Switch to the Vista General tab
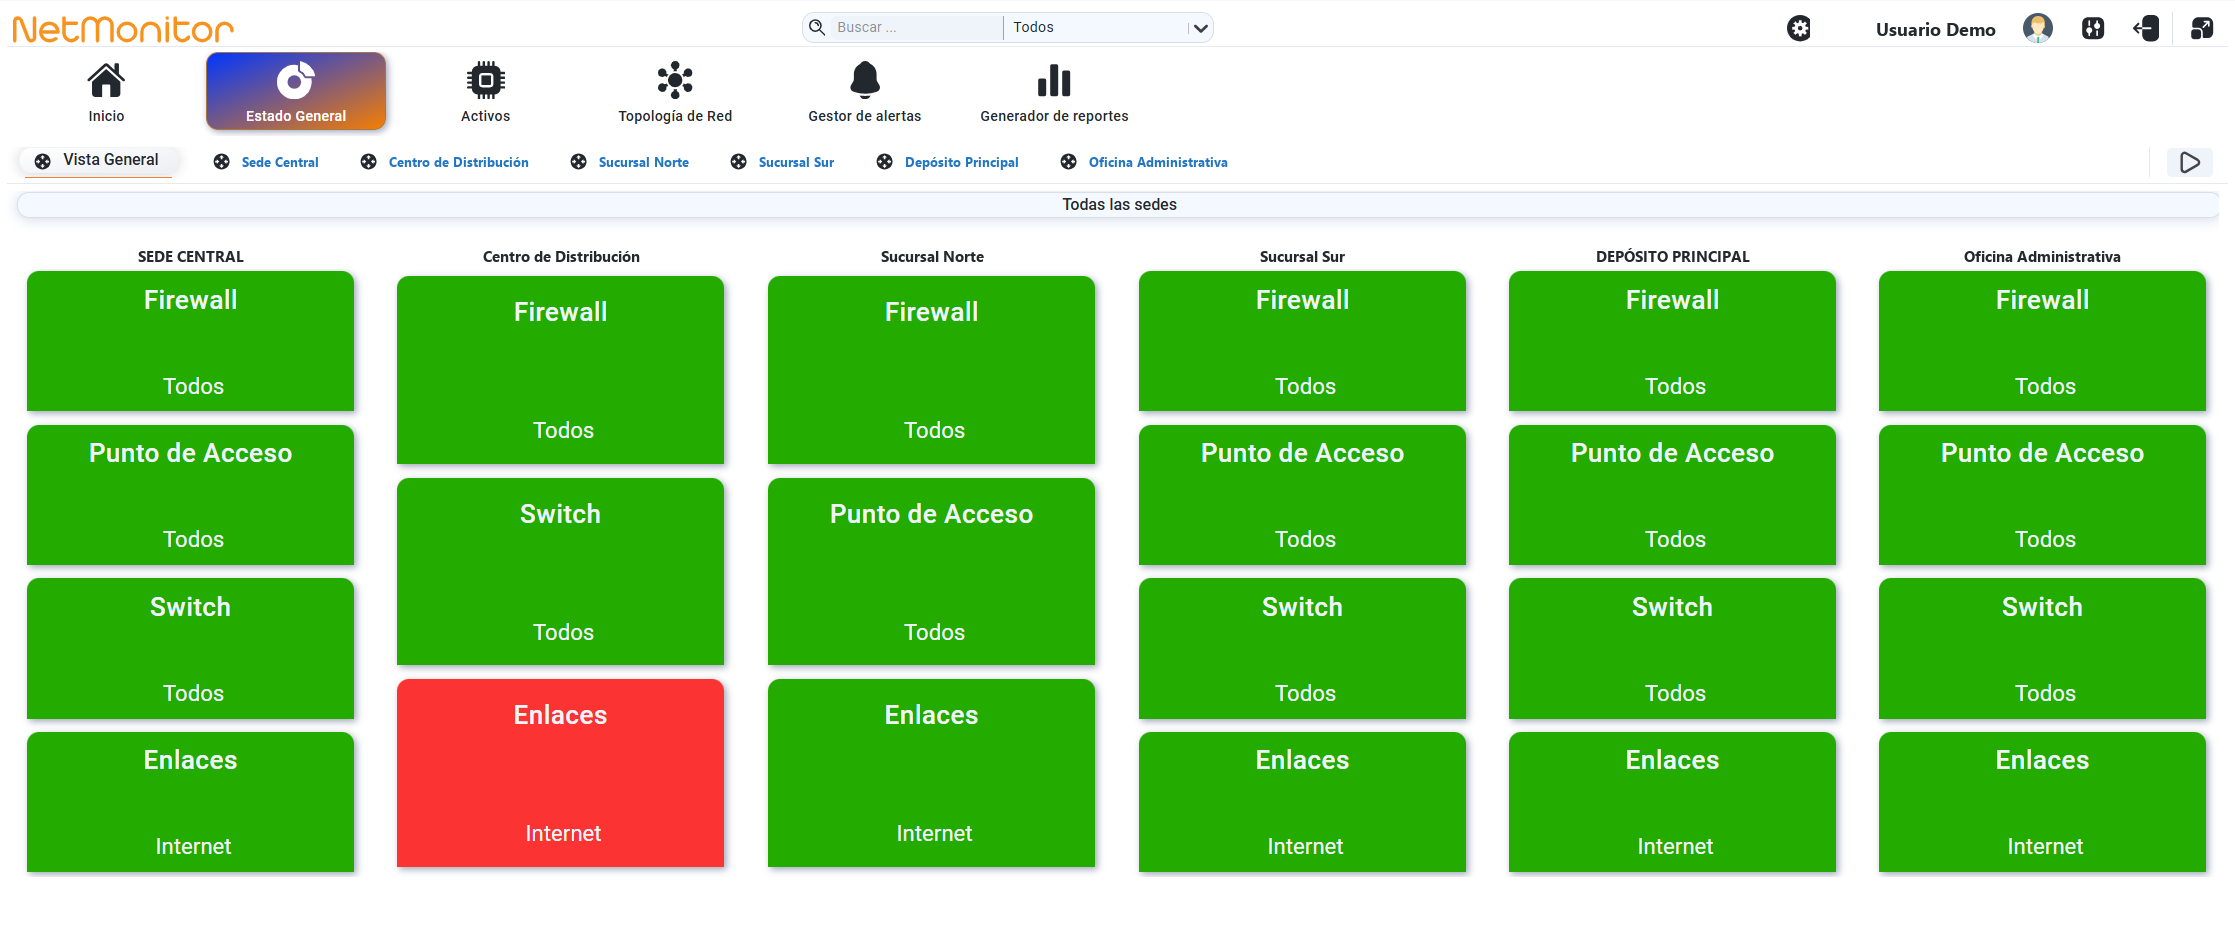Screen dimensions: 2235x928 click(x=97, y=160)
